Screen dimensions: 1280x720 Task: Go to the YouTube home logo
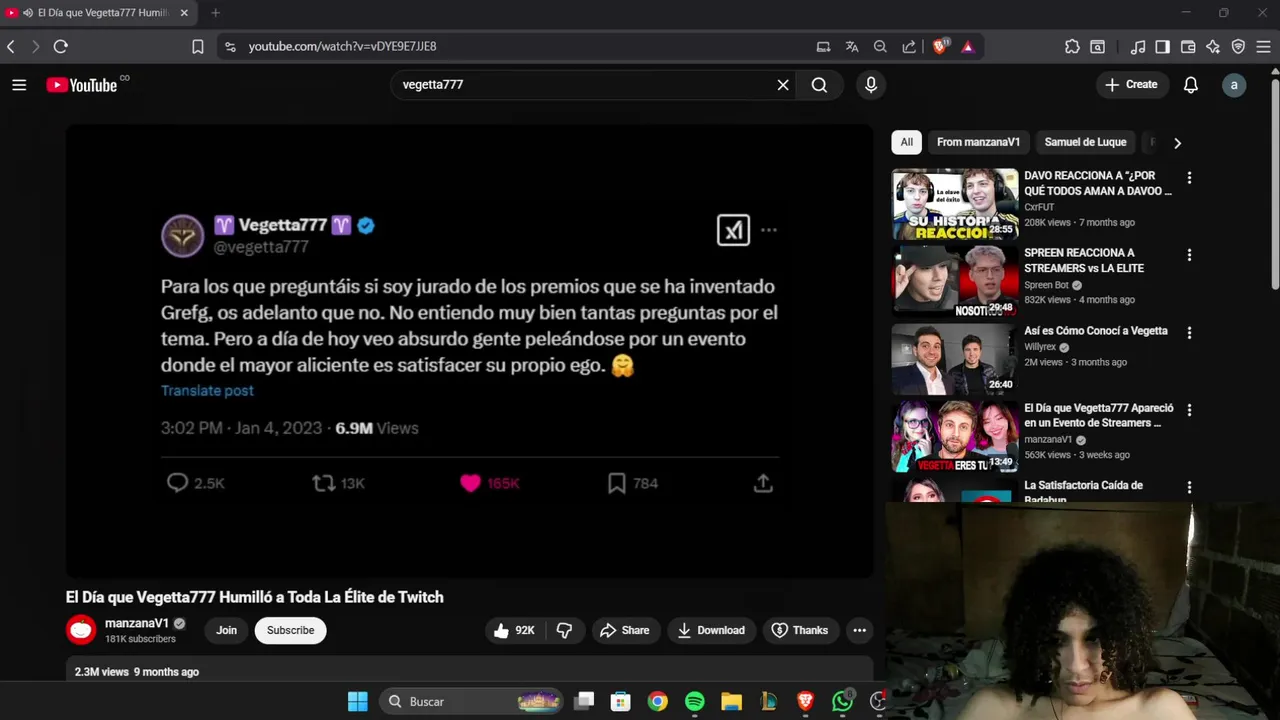82,85
